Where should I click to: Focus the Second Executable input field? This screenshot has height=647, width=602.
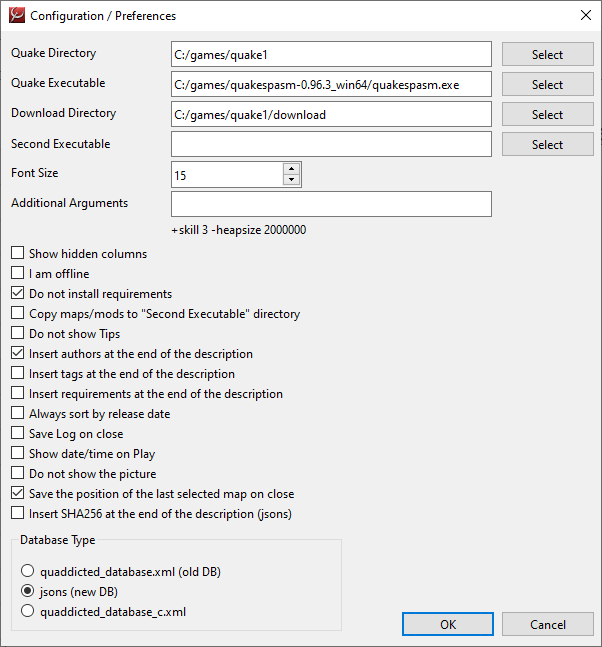click(x=331, y=144)
